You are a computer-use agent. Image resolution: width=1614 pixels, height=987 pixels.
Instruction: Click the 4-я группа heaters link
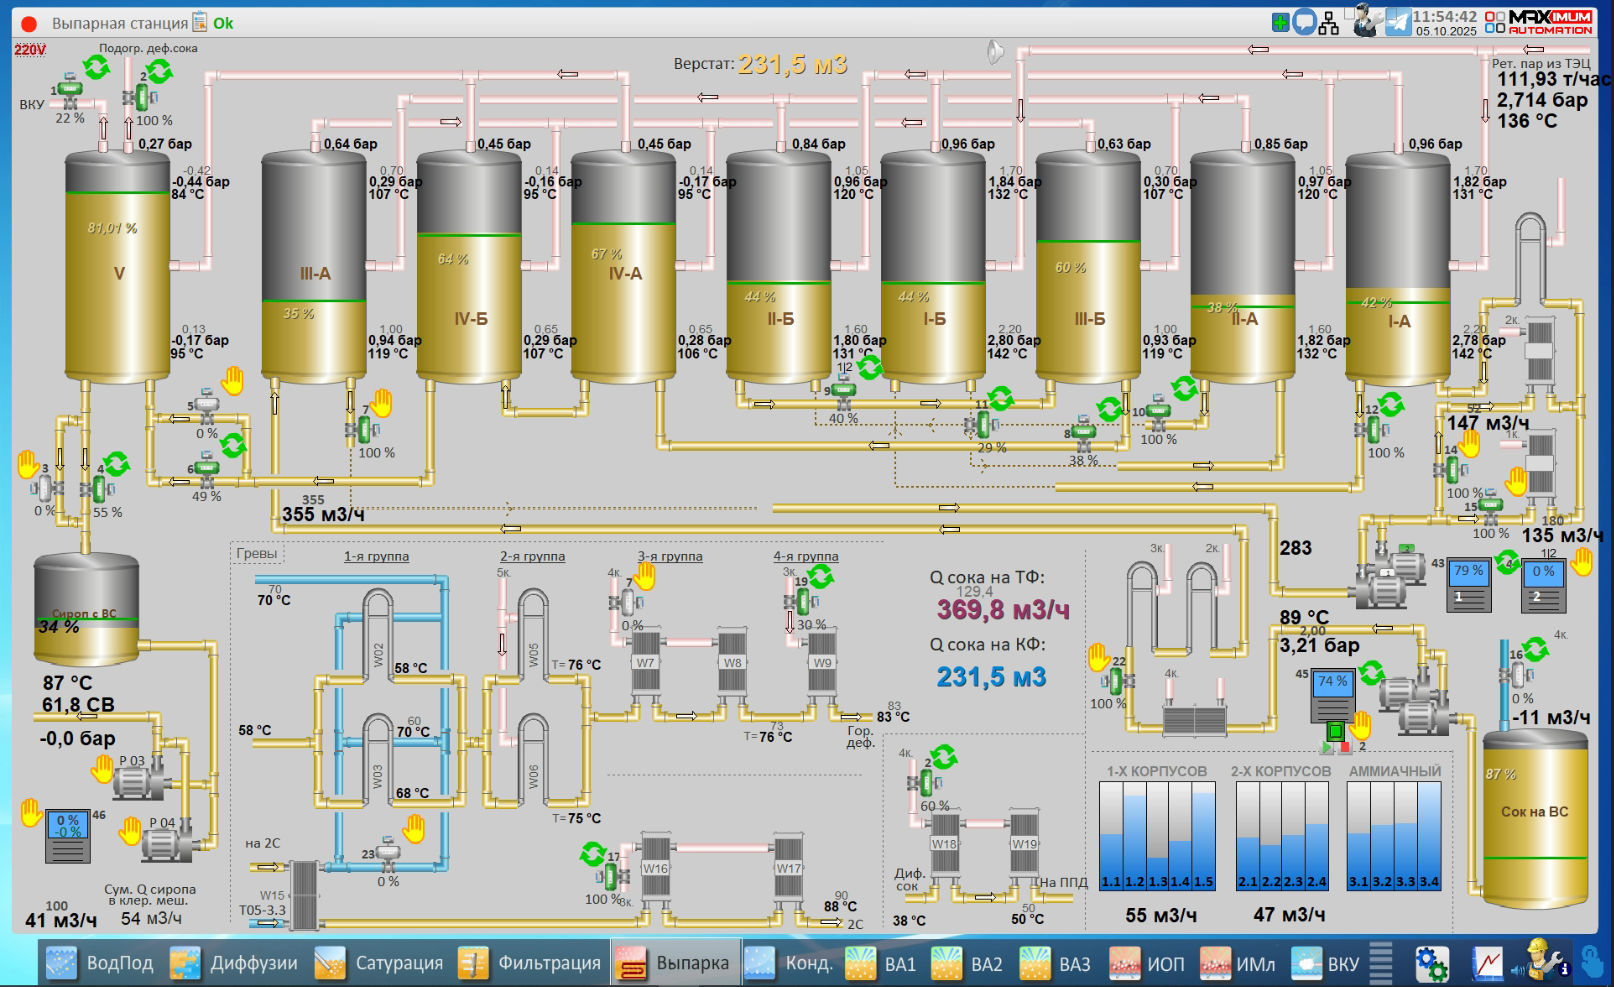tap(805, 556)
